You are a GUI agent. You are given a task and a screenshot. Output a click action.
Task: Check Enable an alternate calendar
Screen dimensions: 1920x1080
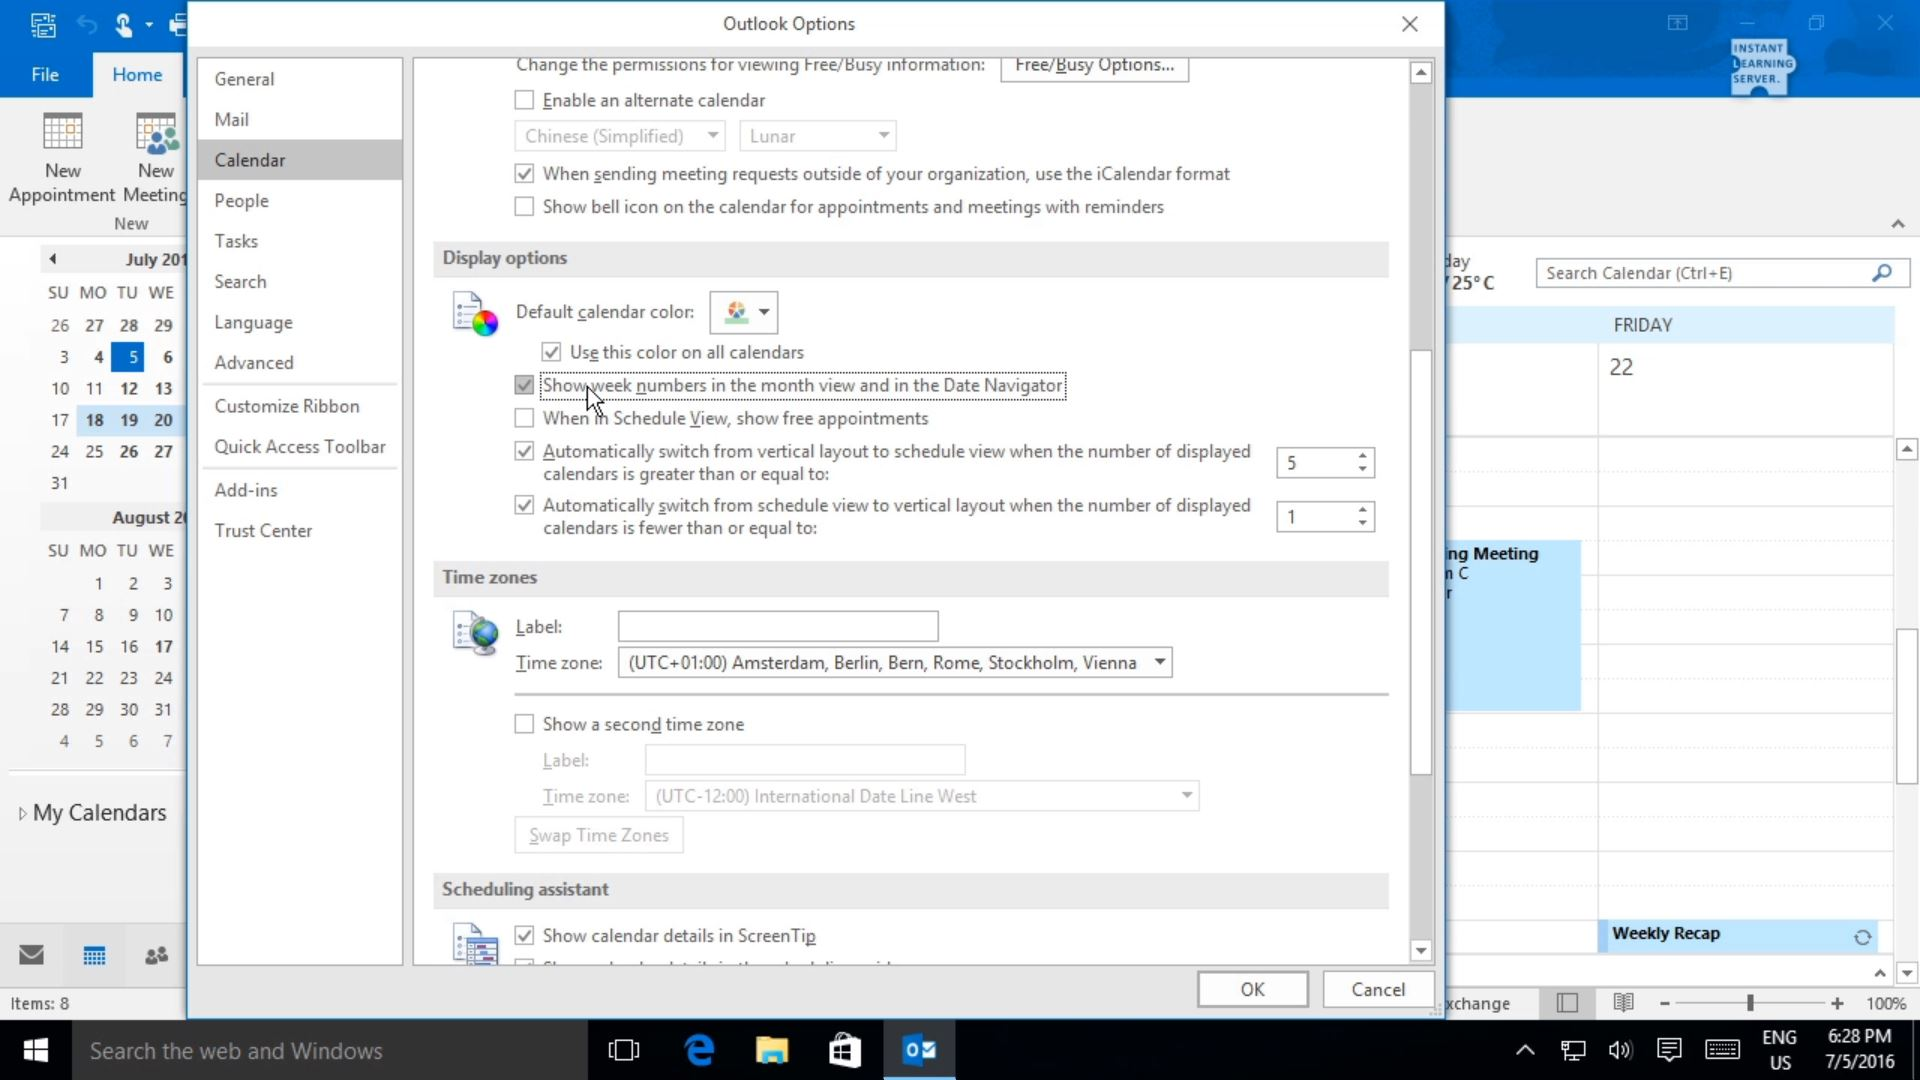[524, 99]
